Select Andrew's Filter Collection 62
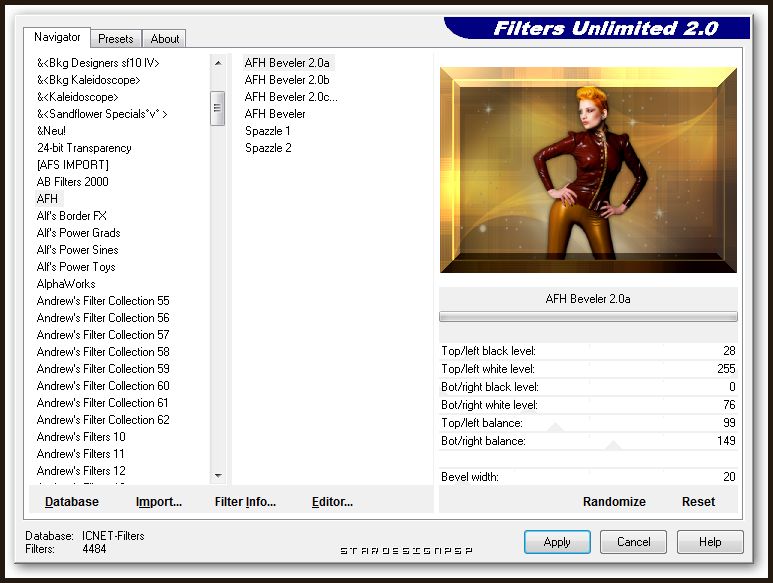773x583 pixels. coord(103,420)
